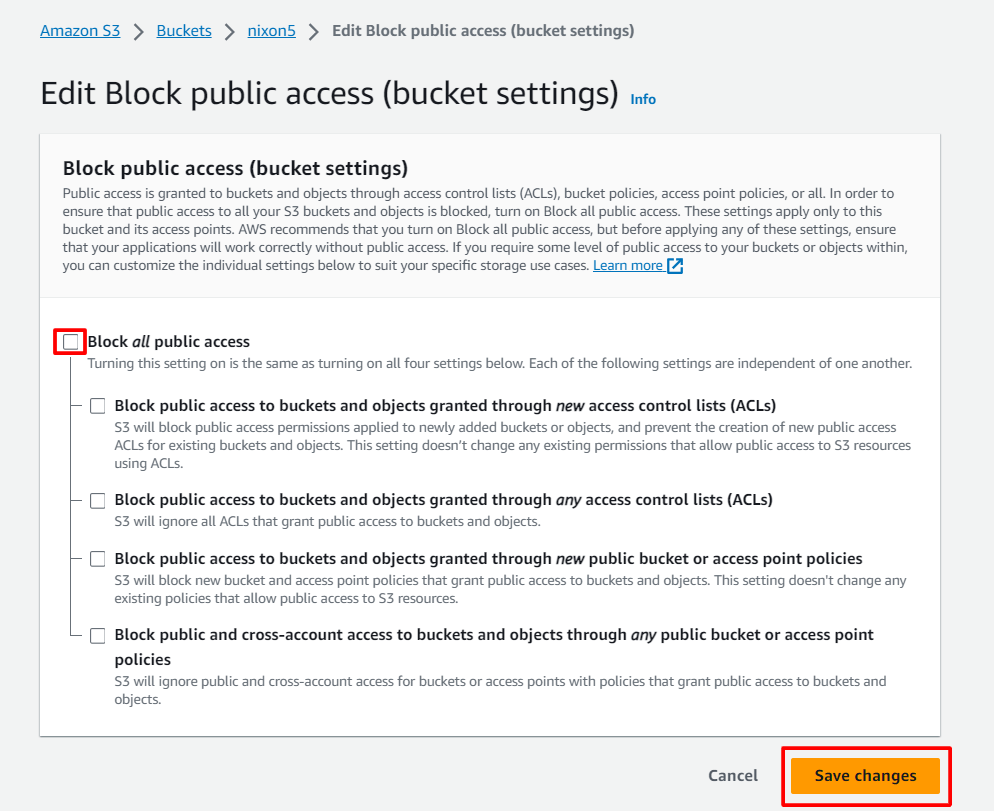994x811 pixels.
Task: Click the main Edit Block public access title
Action: [x=329, y=93]
